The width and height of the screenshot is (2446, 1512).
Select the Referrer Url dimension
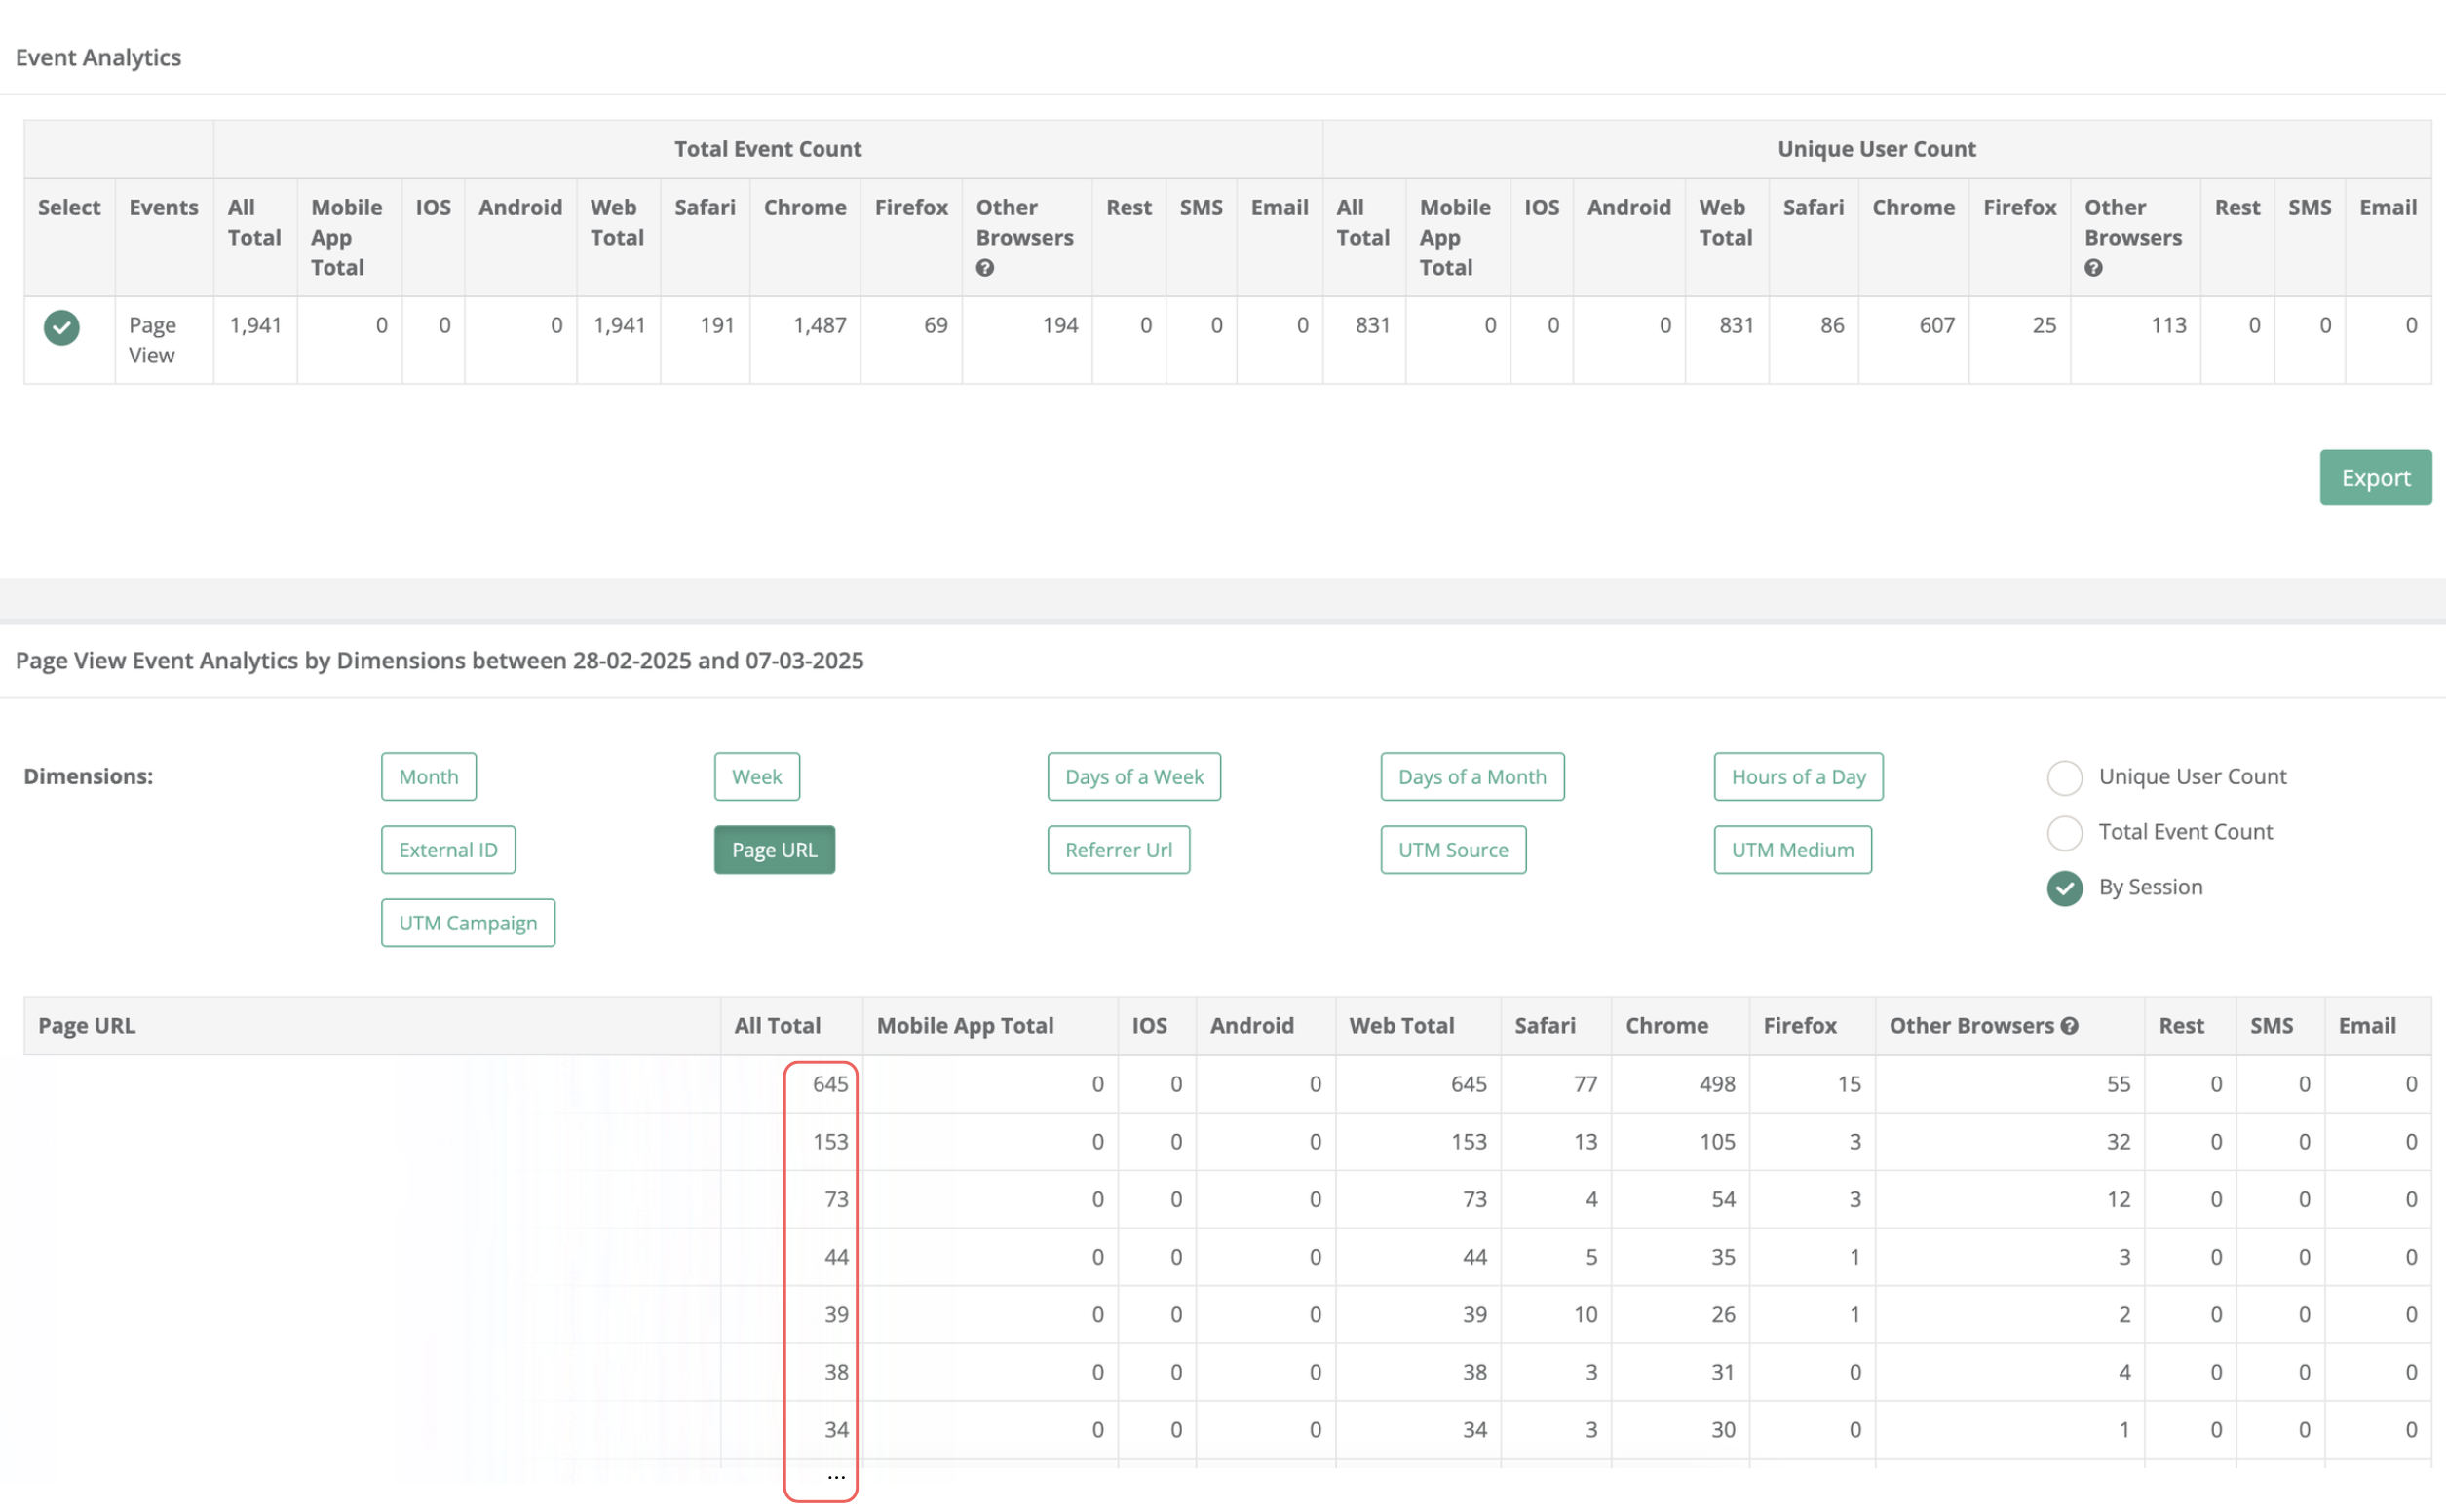(1118, 850)
